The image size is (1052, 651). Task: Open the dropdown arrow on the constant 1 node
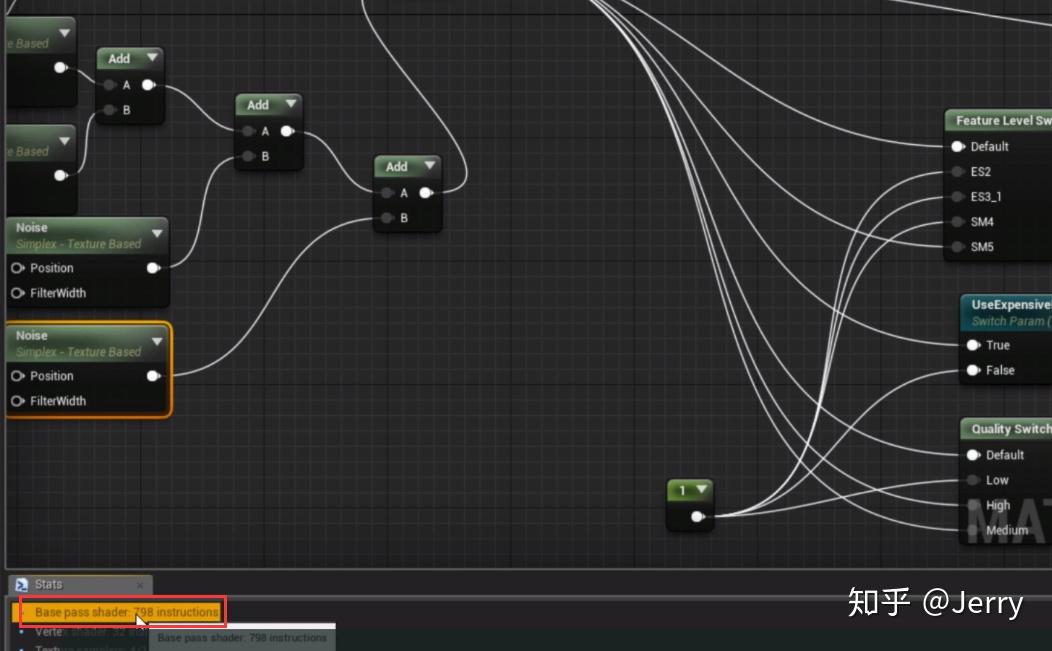(700, 490)
